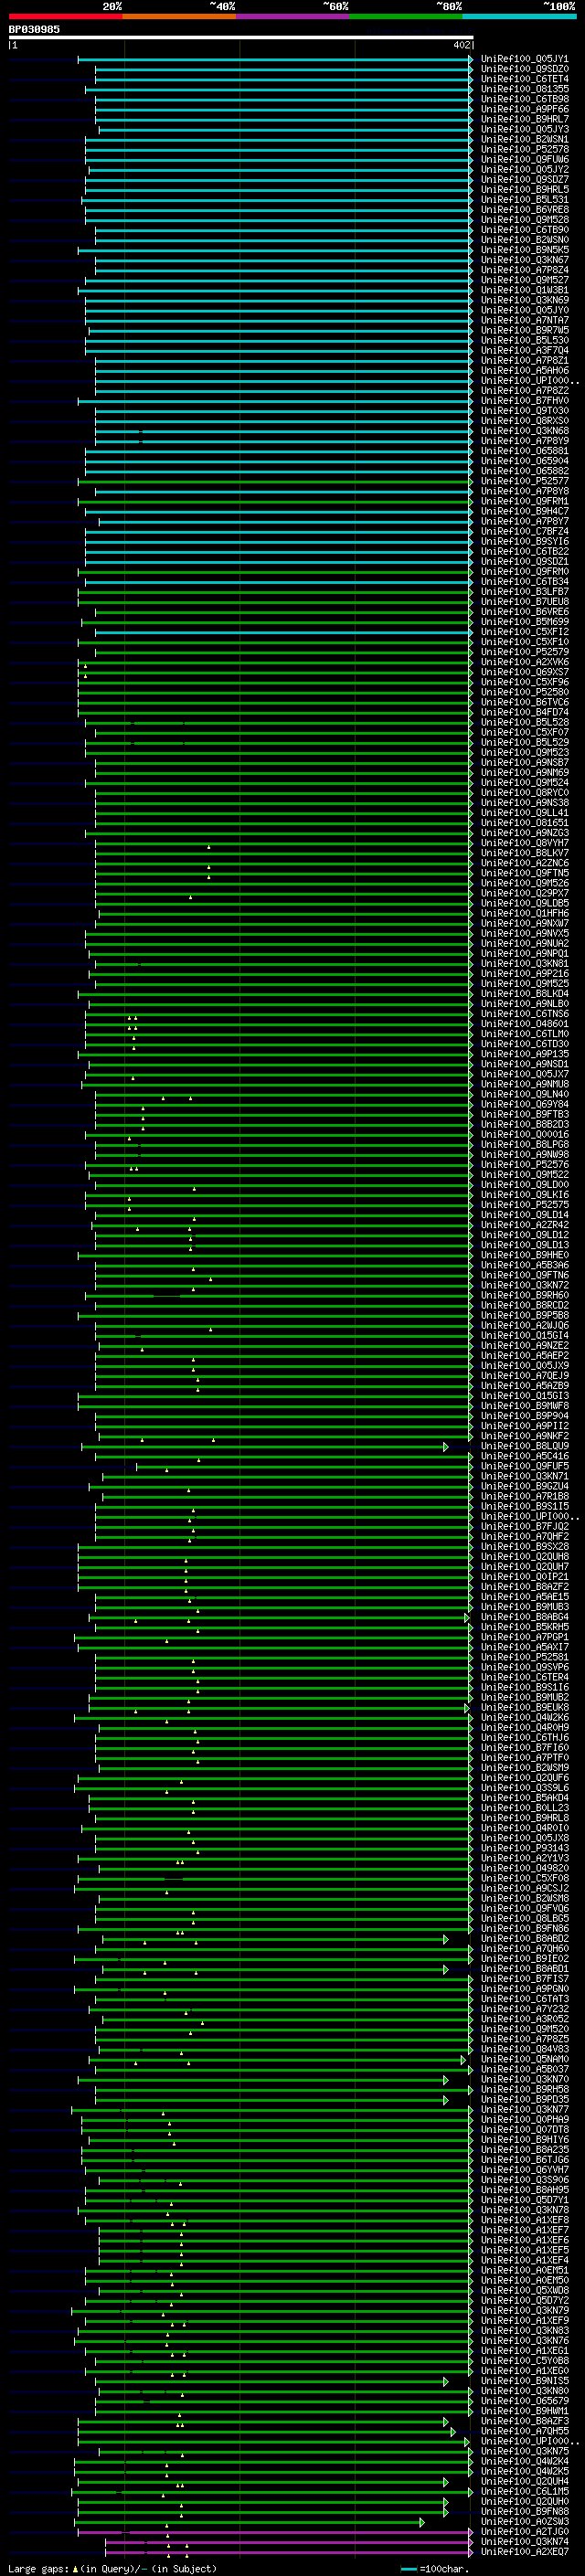
Task: Click green alignment bar for UniRef100_B8LQU9
Action: click(265, 1446)
